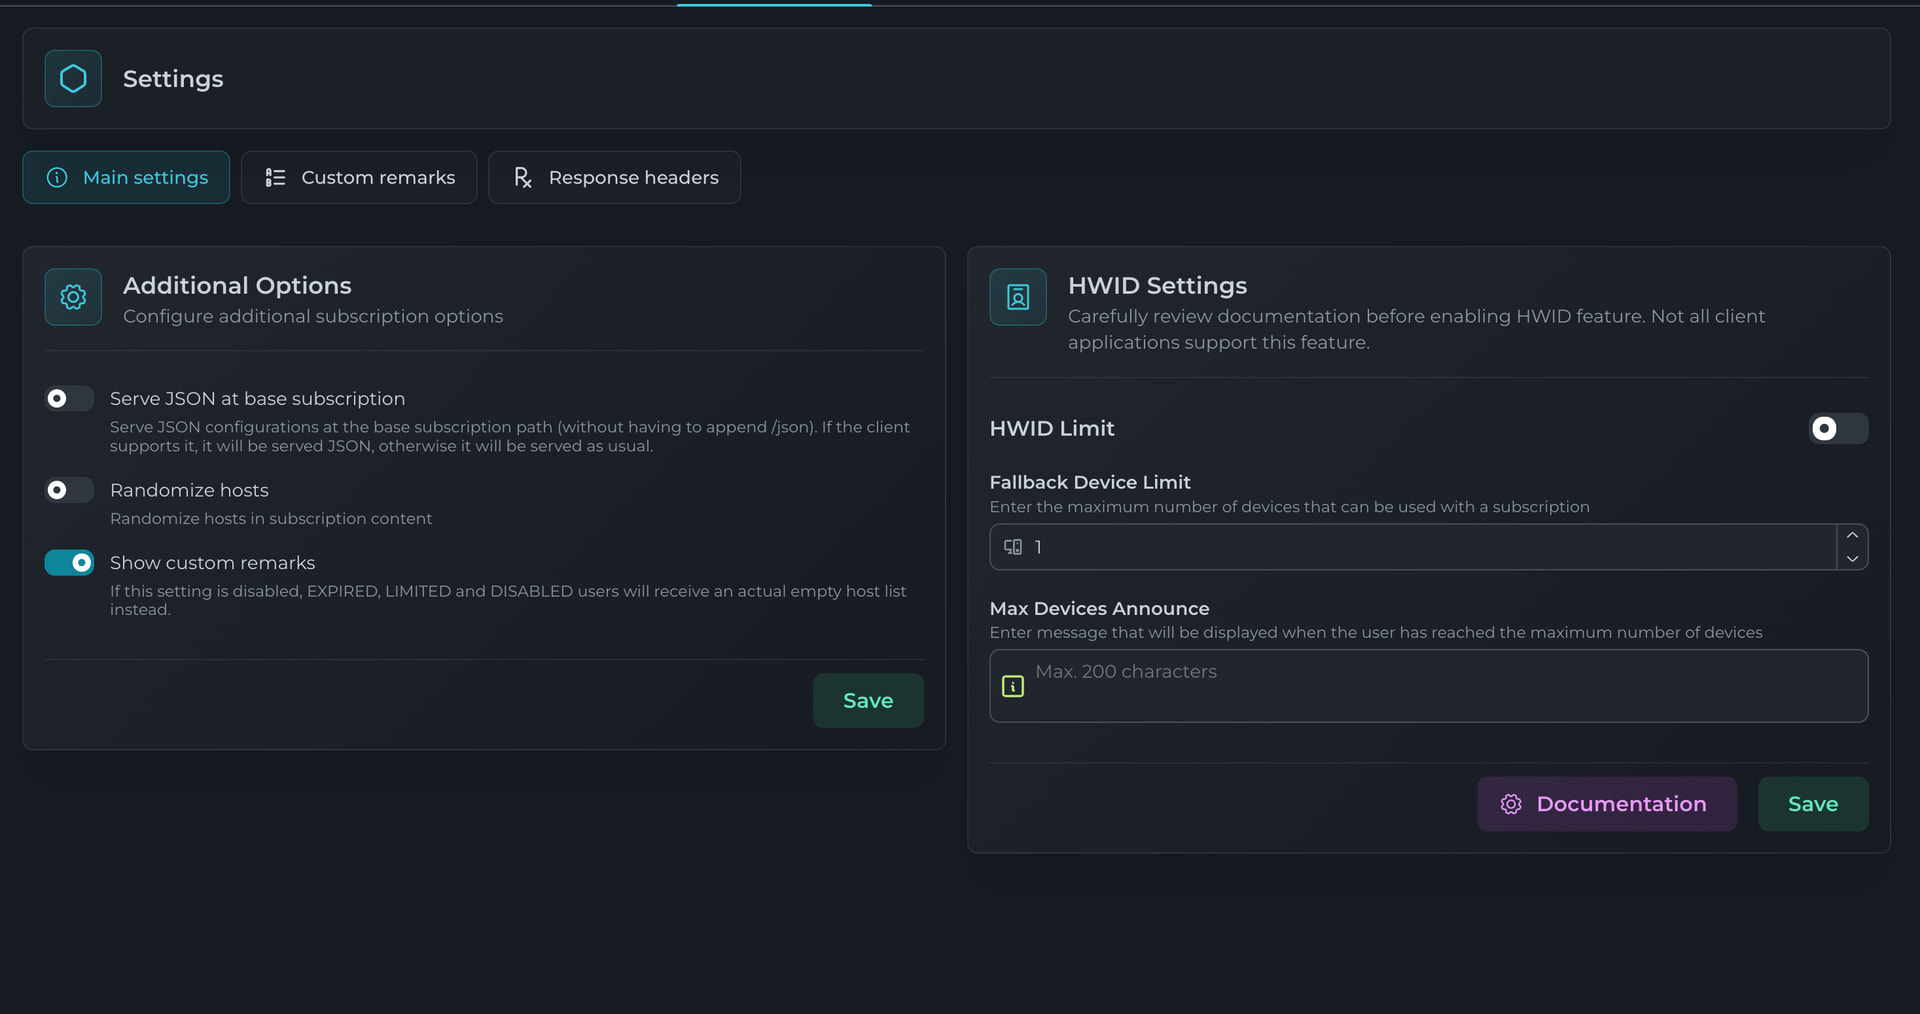The image size is (1920, 1014).
Task: Click the 'If this setting is disabled' description
Action: 508,600
